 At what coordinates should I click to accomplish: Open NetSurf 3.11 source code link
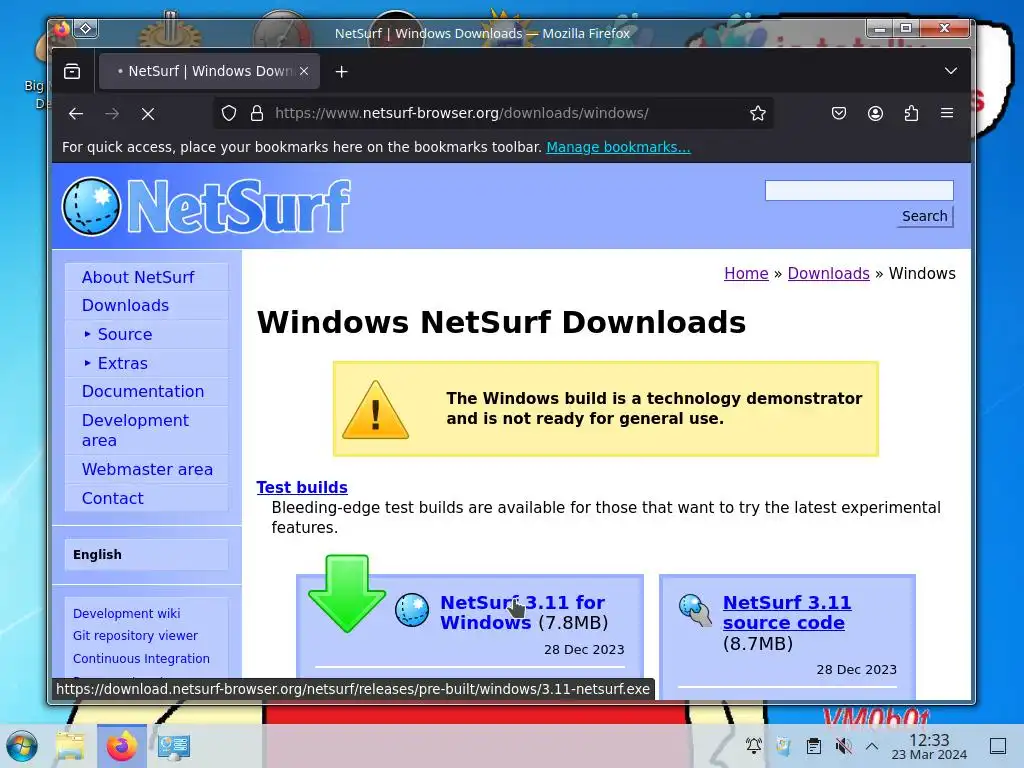(786, 612)
